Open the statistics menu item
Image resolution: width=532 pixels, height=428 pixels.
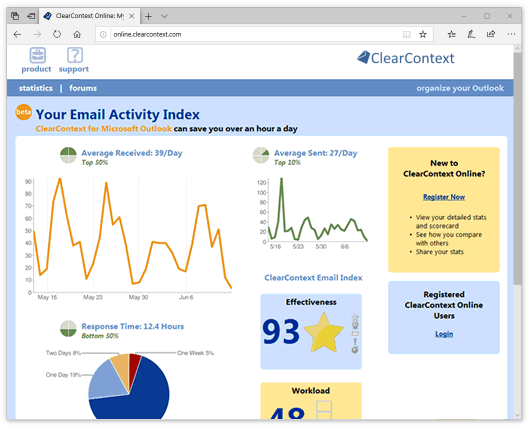(36, 88)
